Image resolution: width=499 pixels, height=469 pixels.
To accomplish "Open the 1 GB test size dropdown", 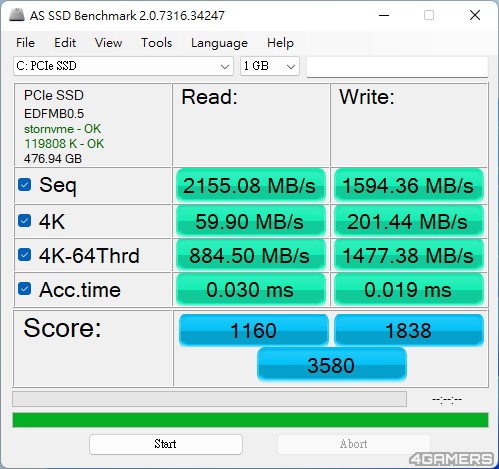I will (x=270, y=66).
